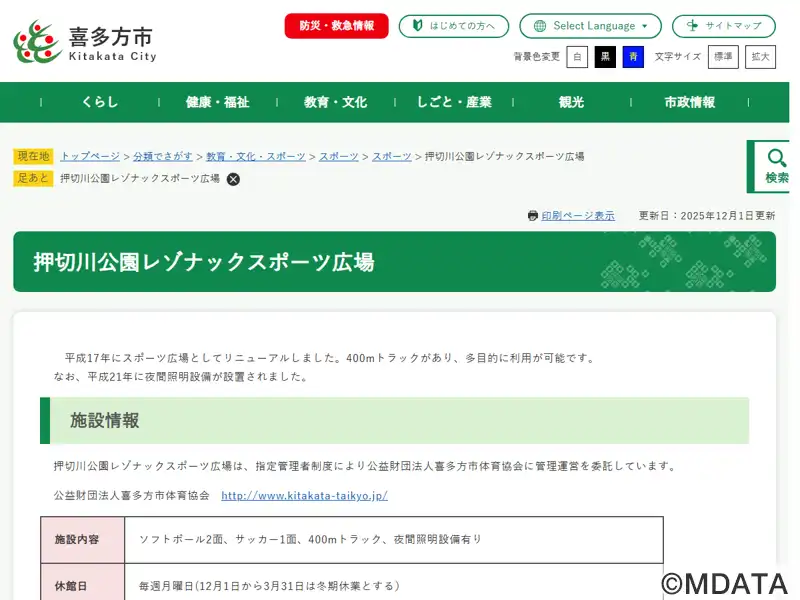Open the kitakata-taikyo.jp website link
This screenshot has width=800, height=600.
305,495
